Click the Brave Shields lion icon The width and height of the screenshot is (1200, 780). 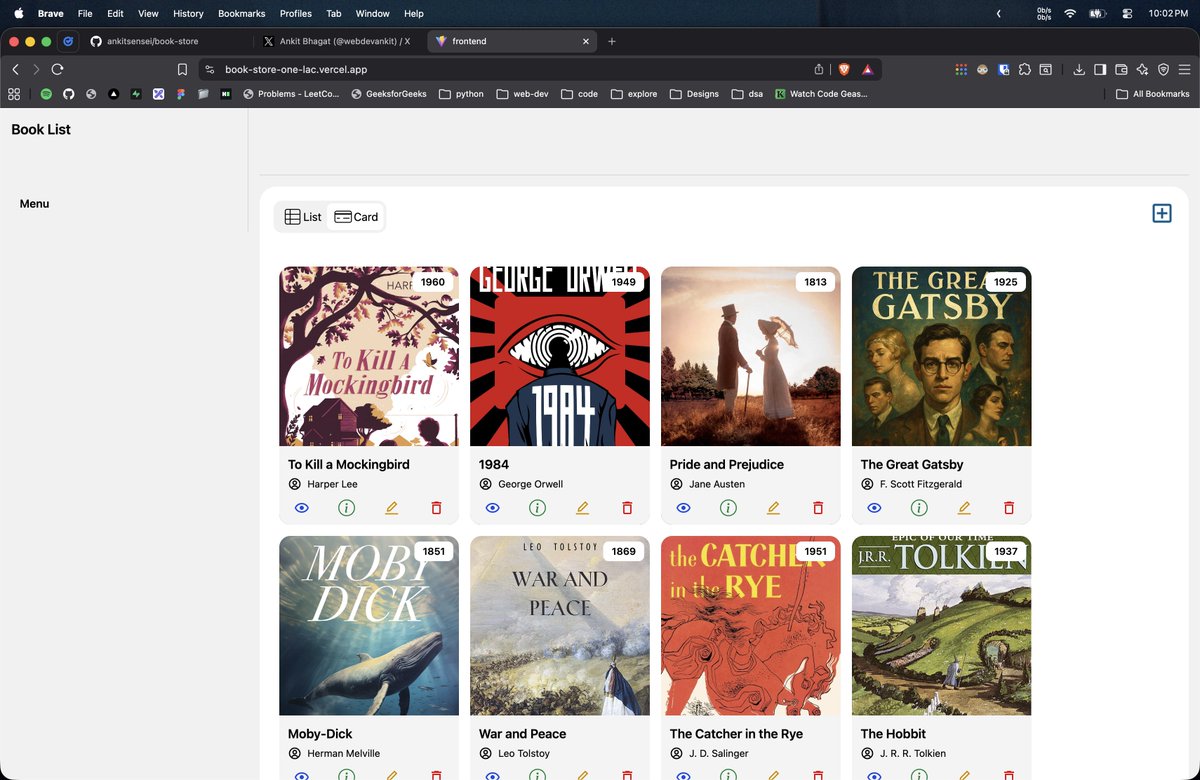(x=844, y=69)
